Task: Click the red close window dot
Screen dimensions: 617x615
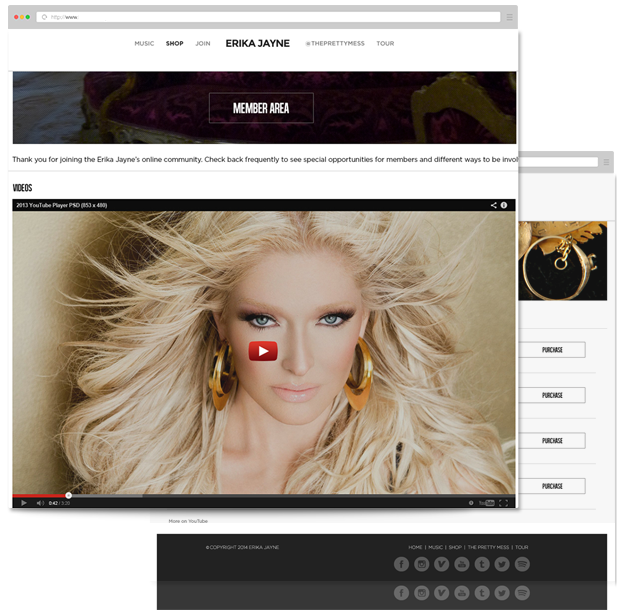Action: click(16, 17)
